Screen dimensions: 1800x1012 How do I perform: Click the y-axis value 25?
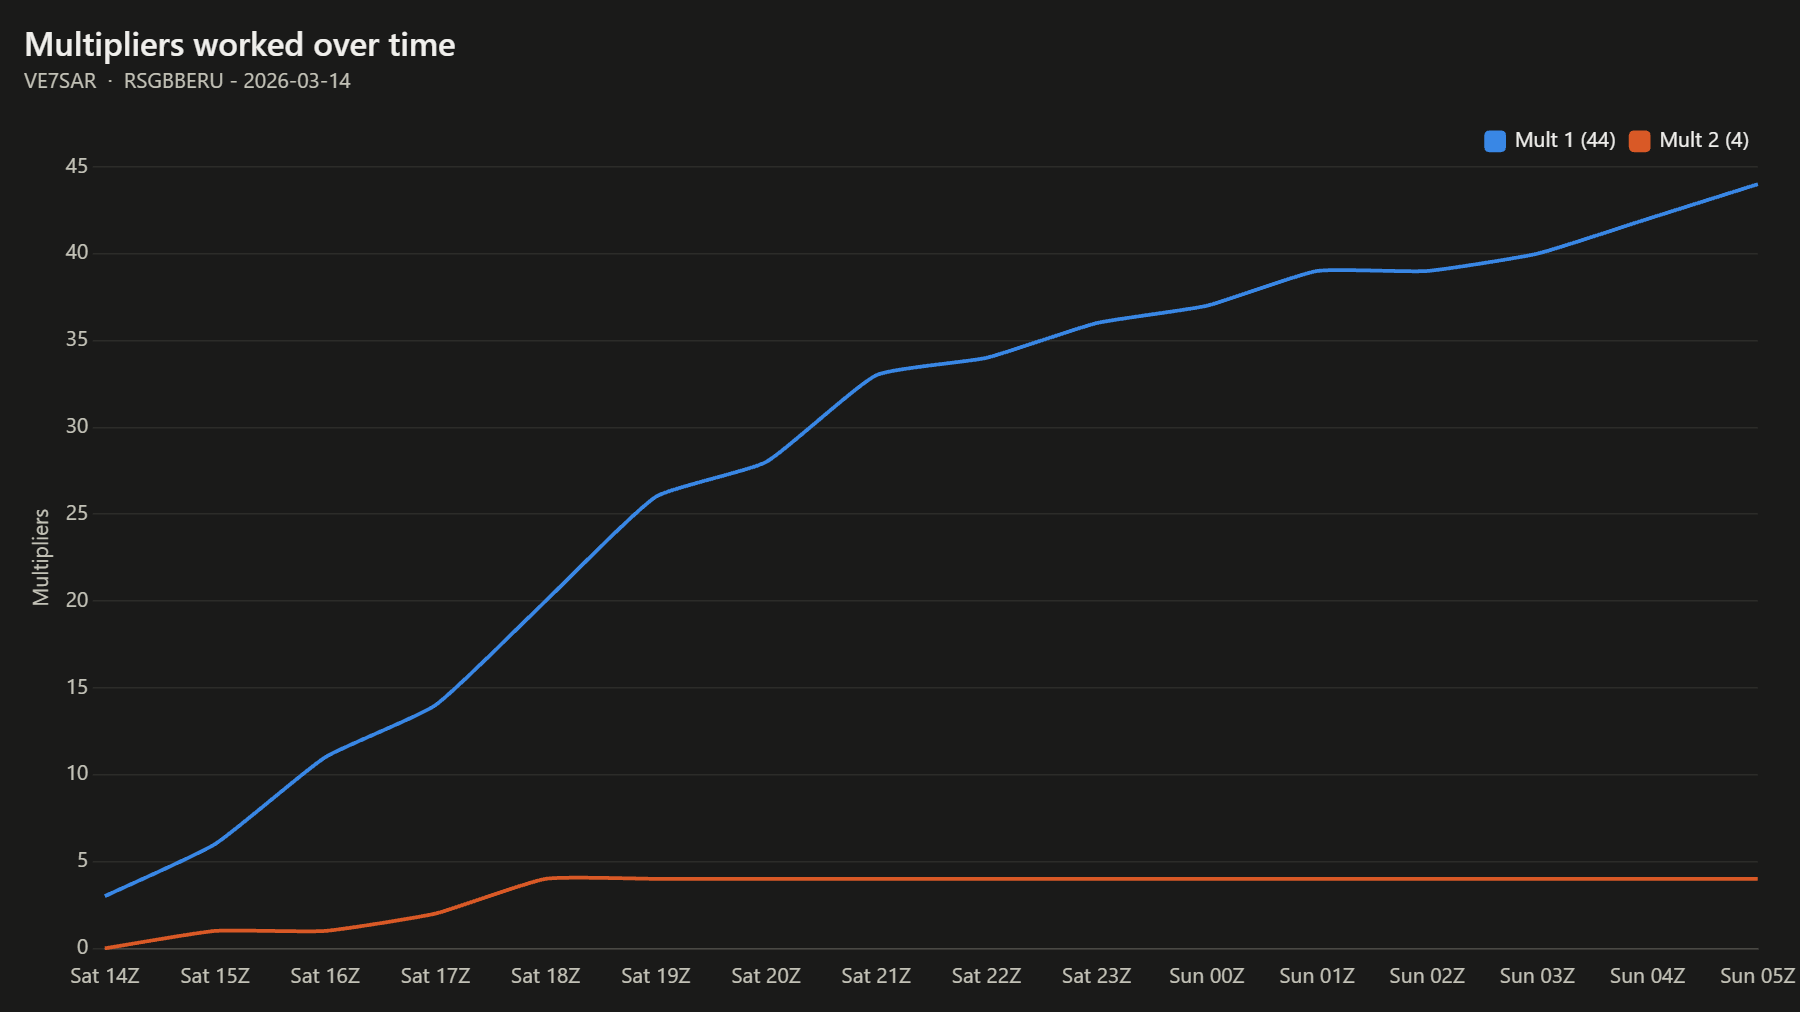coord(77,514)
